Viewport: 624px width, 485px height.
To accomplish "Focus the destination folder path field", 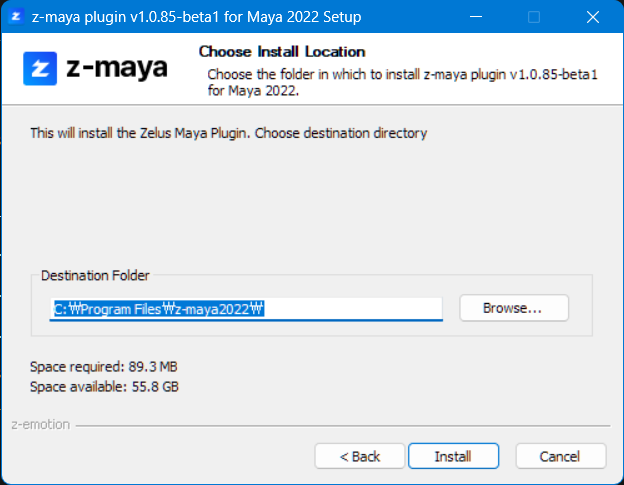I will (246, 309).
